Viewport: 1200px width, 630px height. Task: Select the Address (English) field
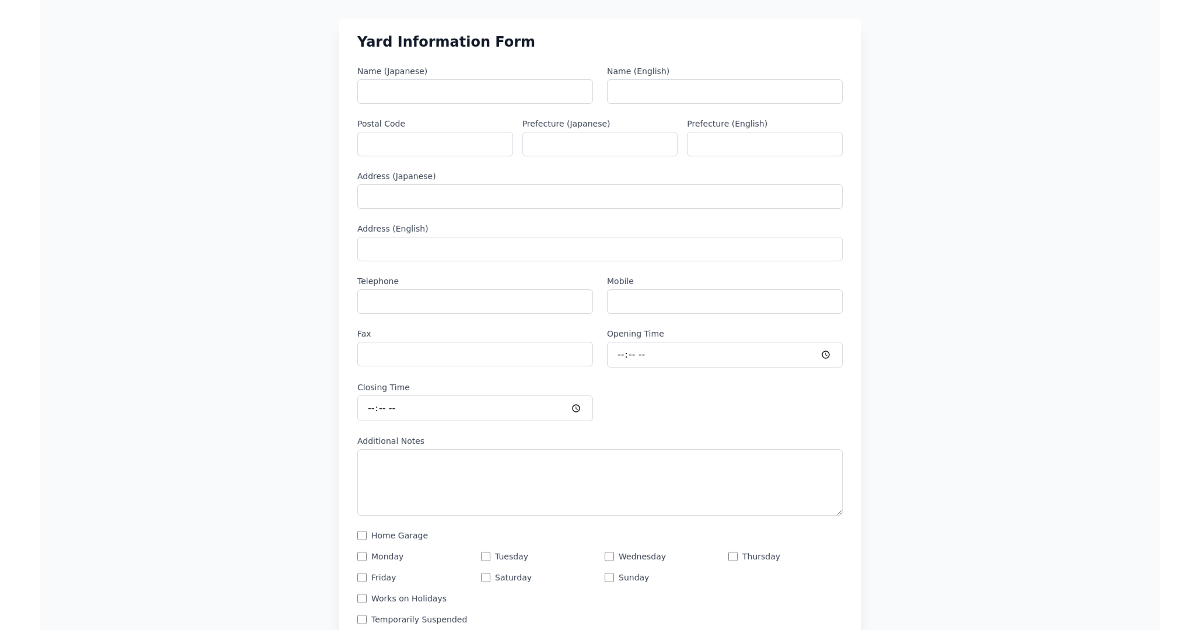pyautogui.click(x=600, y=249)
